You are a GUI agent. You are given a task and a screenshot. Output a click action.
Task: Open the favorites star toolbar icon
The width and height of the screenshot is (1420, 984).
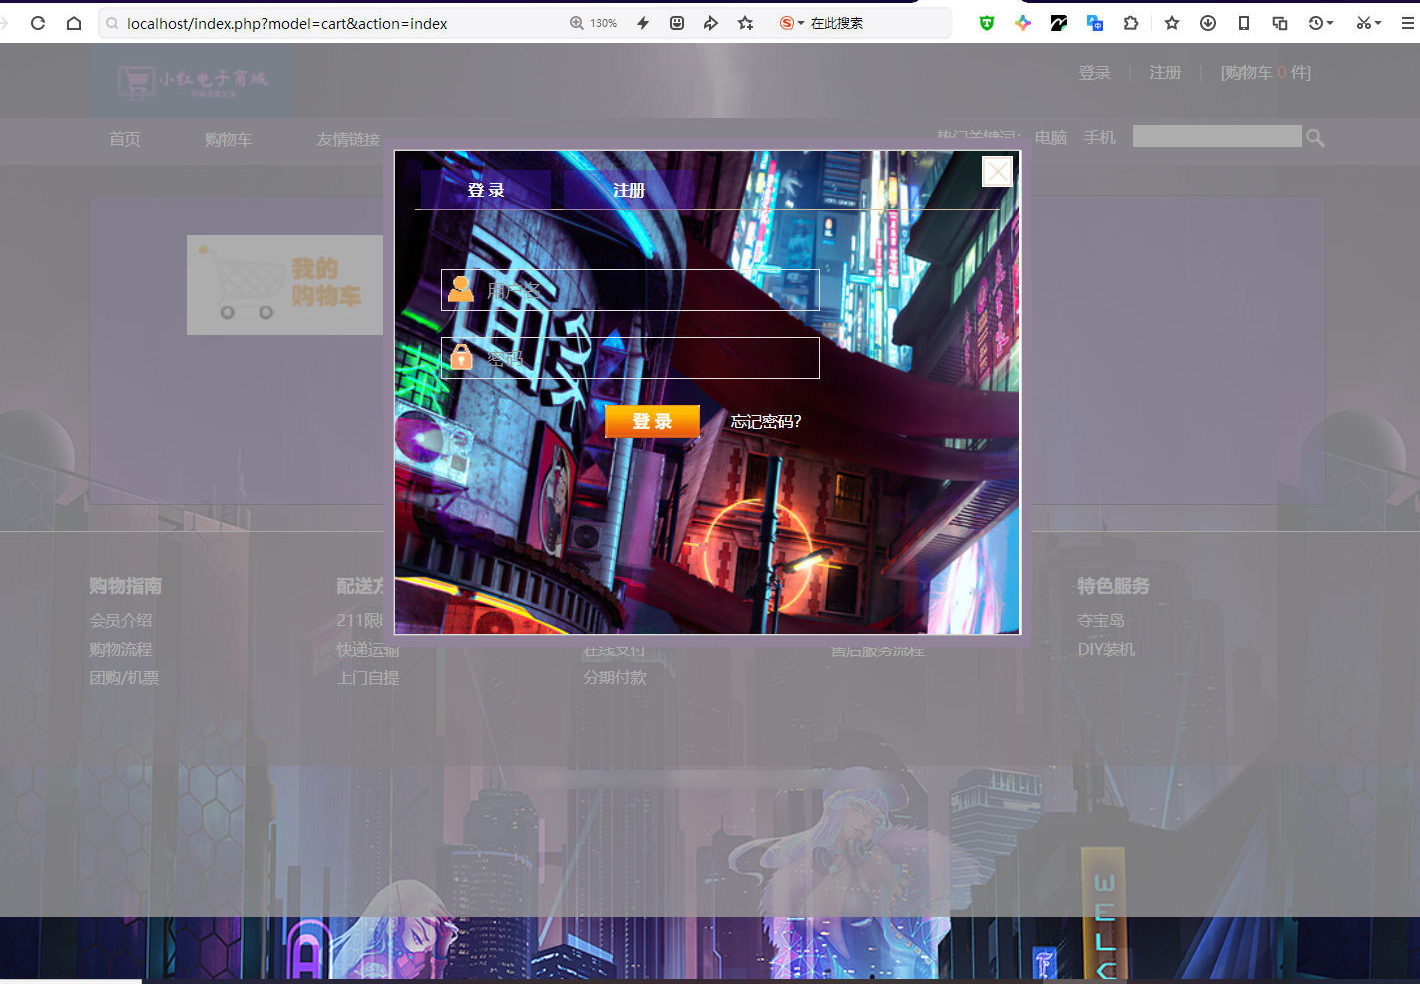[x=1172, y=23]
